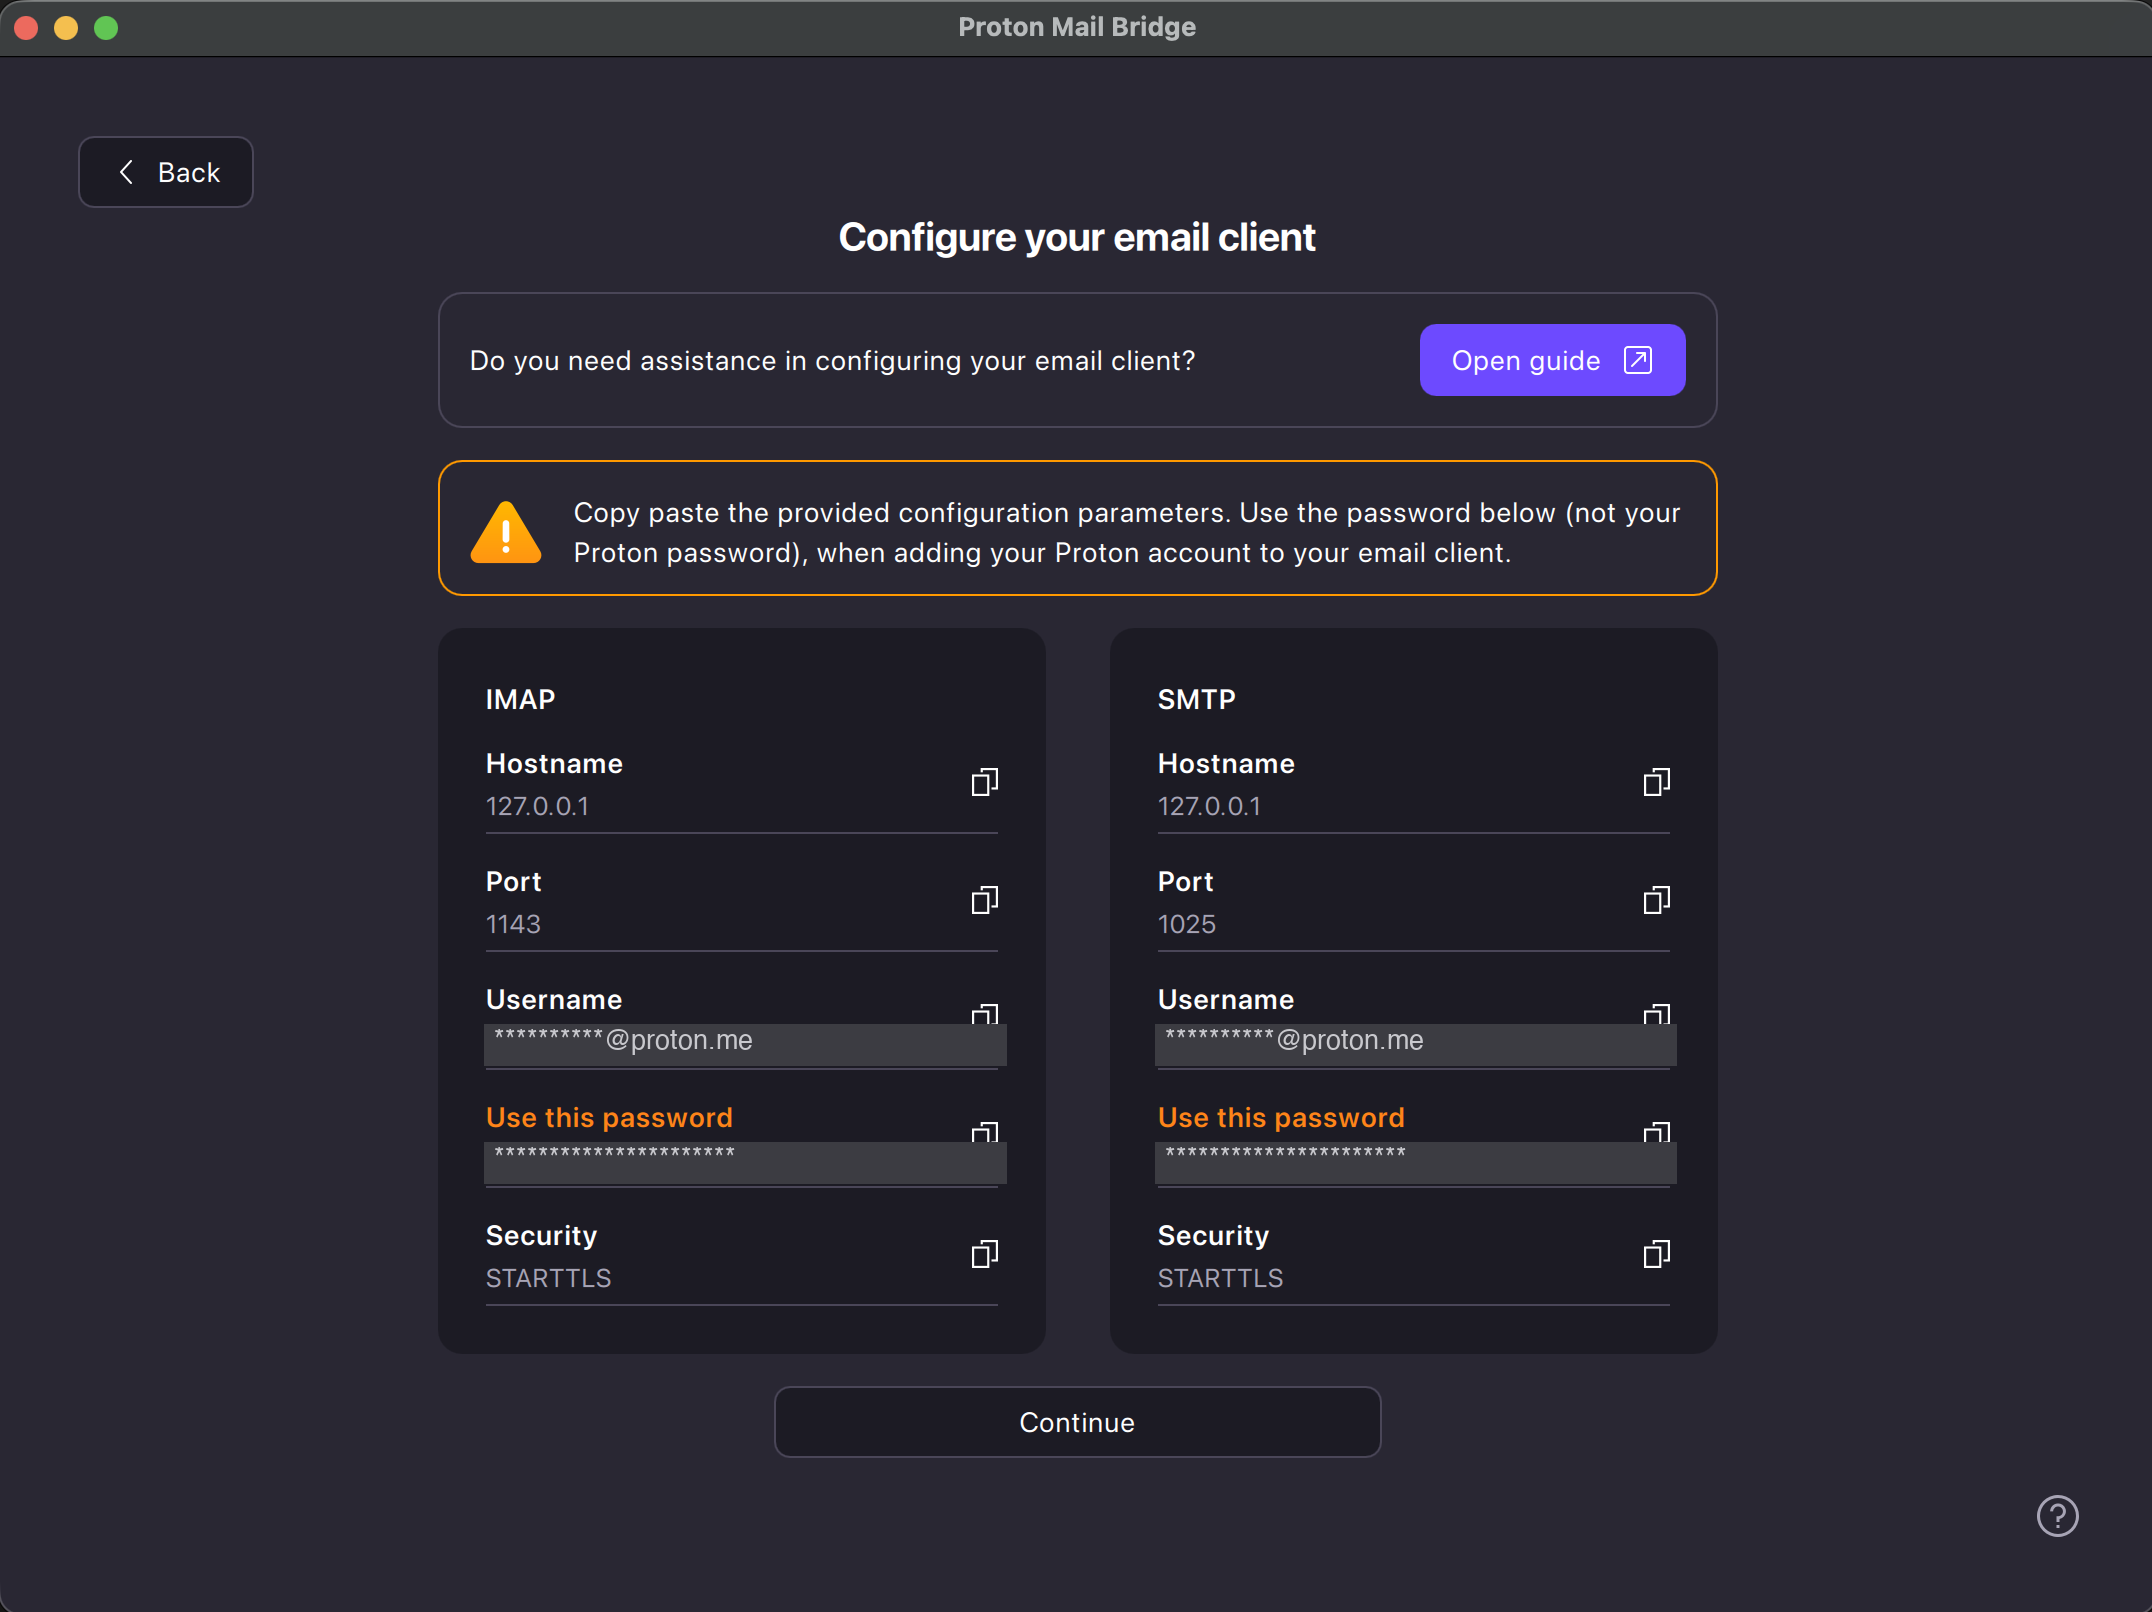The height and width of the screenshot is (1612, 2152).
Task: Click the SMTP 'Use this password' label
Action: pyautogui.click(x=1281, y=1117)
